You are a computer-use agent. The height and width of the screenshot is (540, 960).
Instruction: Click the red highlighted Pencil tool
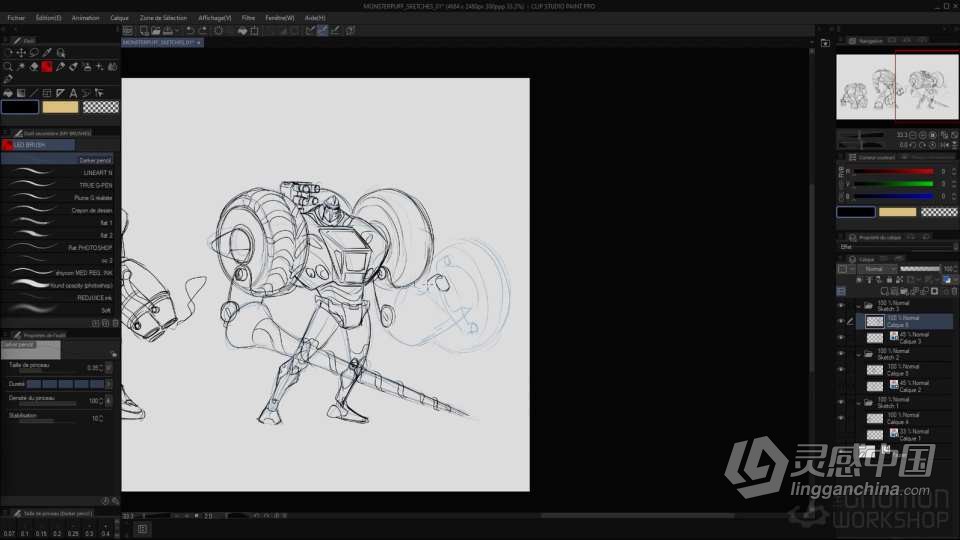(x=47, y=67)
